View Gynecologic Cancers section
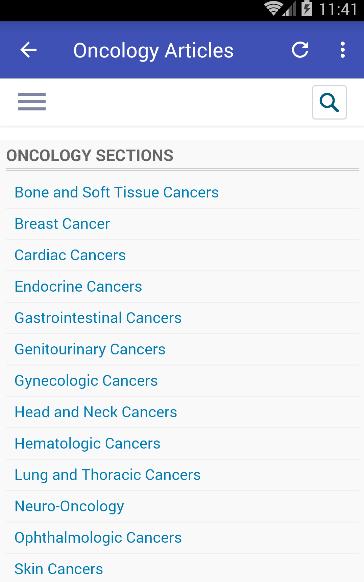Image resolution: width=364 pixels, height=582 pixels. click(x=86, y=381)
